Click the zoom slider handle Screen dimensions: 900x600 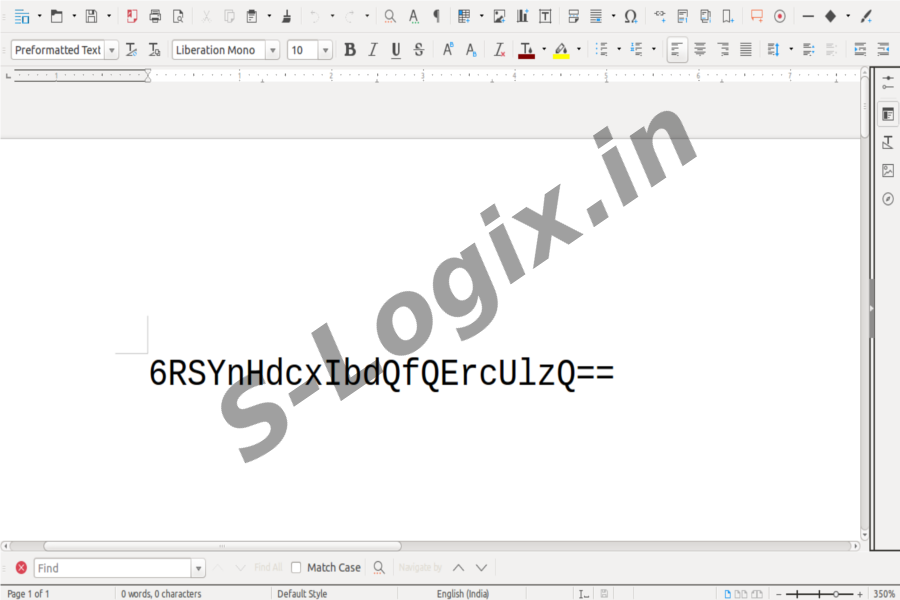pyautogui.click(x=836, y=594)
